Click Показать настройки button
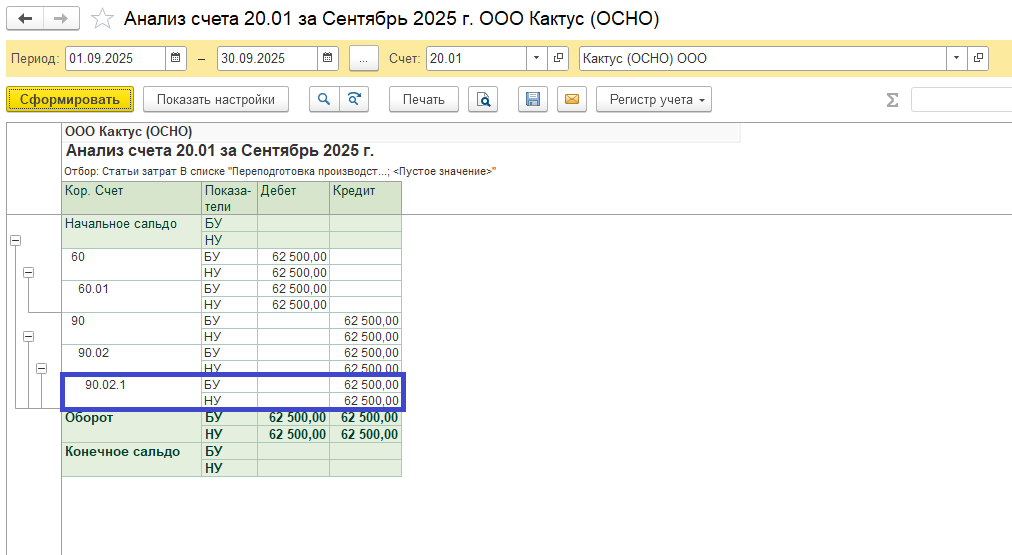This screenshot has height=555, width=1012. (215, 99)
